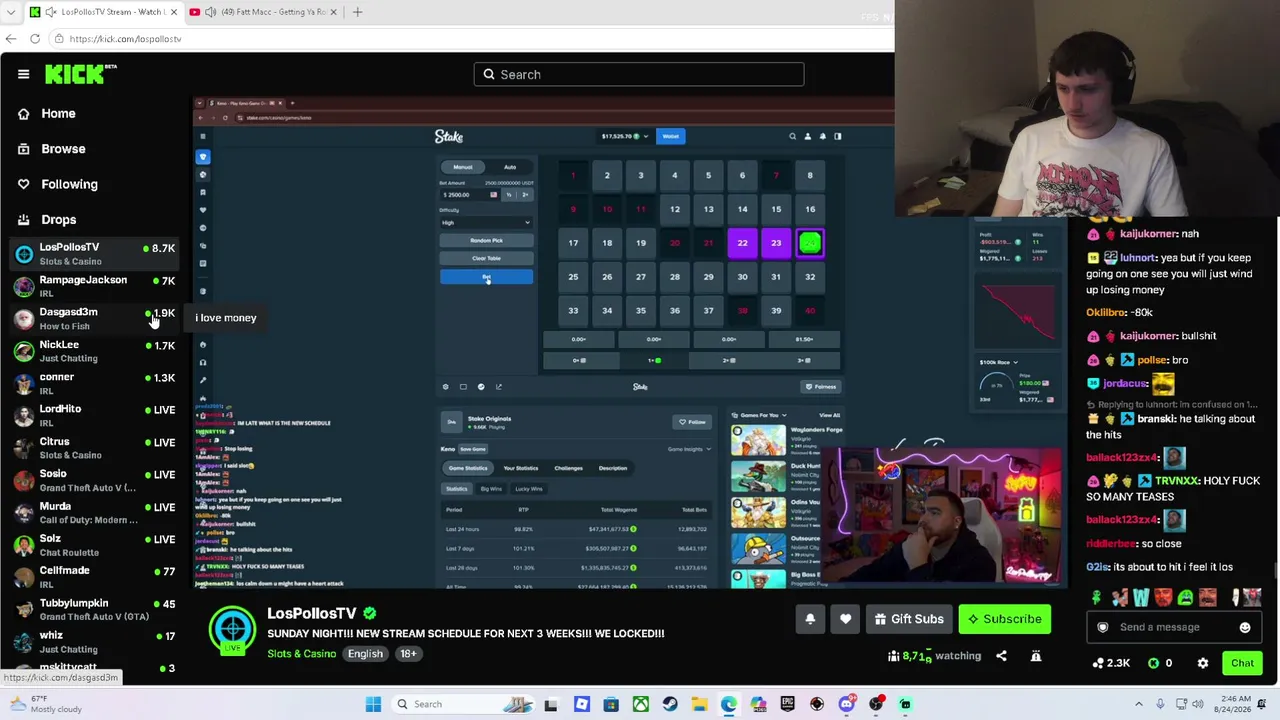Open RampageJackson's channel in the sidebar
This screenshot has width=1280, height=720.
coord(95,286)
